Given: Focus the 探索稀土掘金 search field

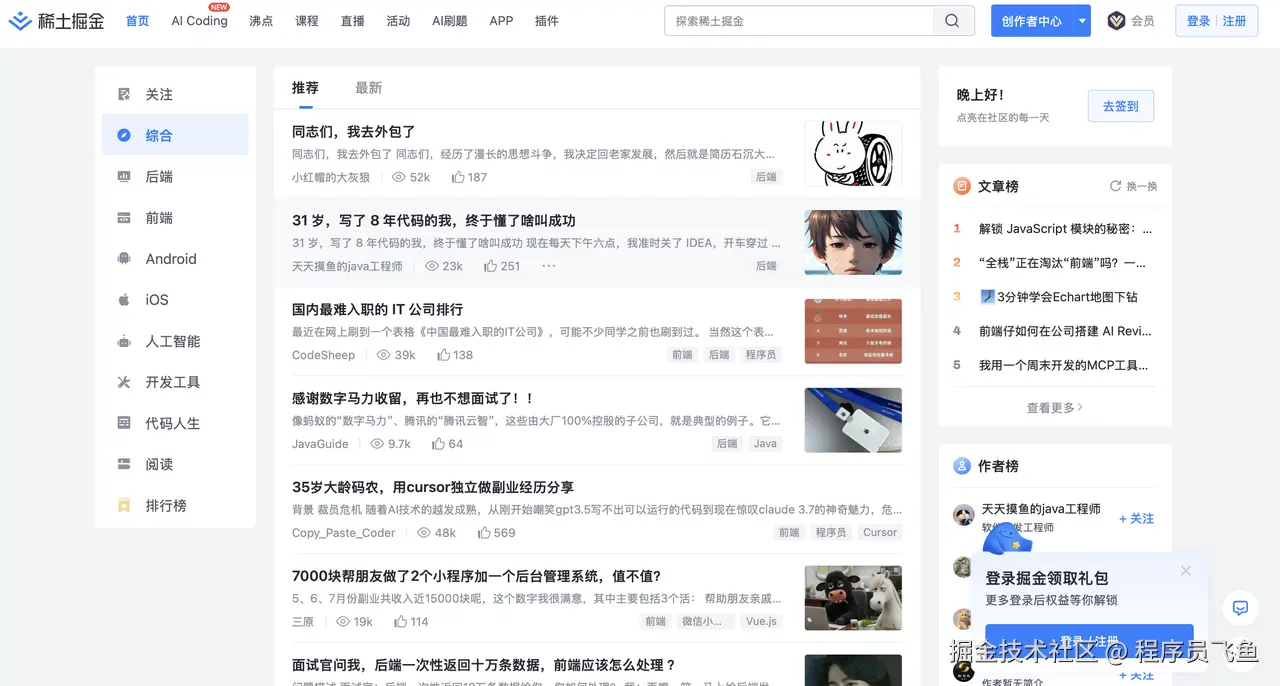Looking at the screenshot, I should tap(800, 21).
